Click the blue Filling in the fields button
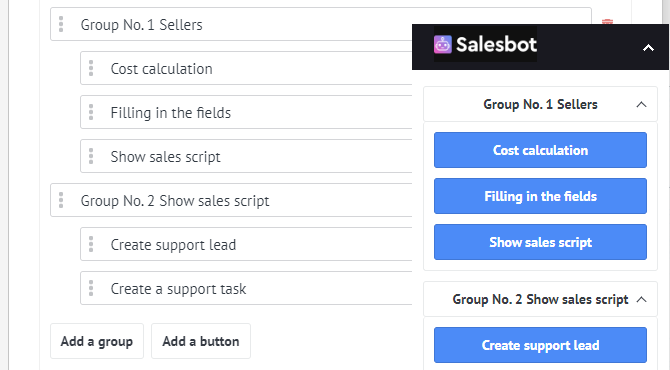670x370 pixels. [540, 196]
